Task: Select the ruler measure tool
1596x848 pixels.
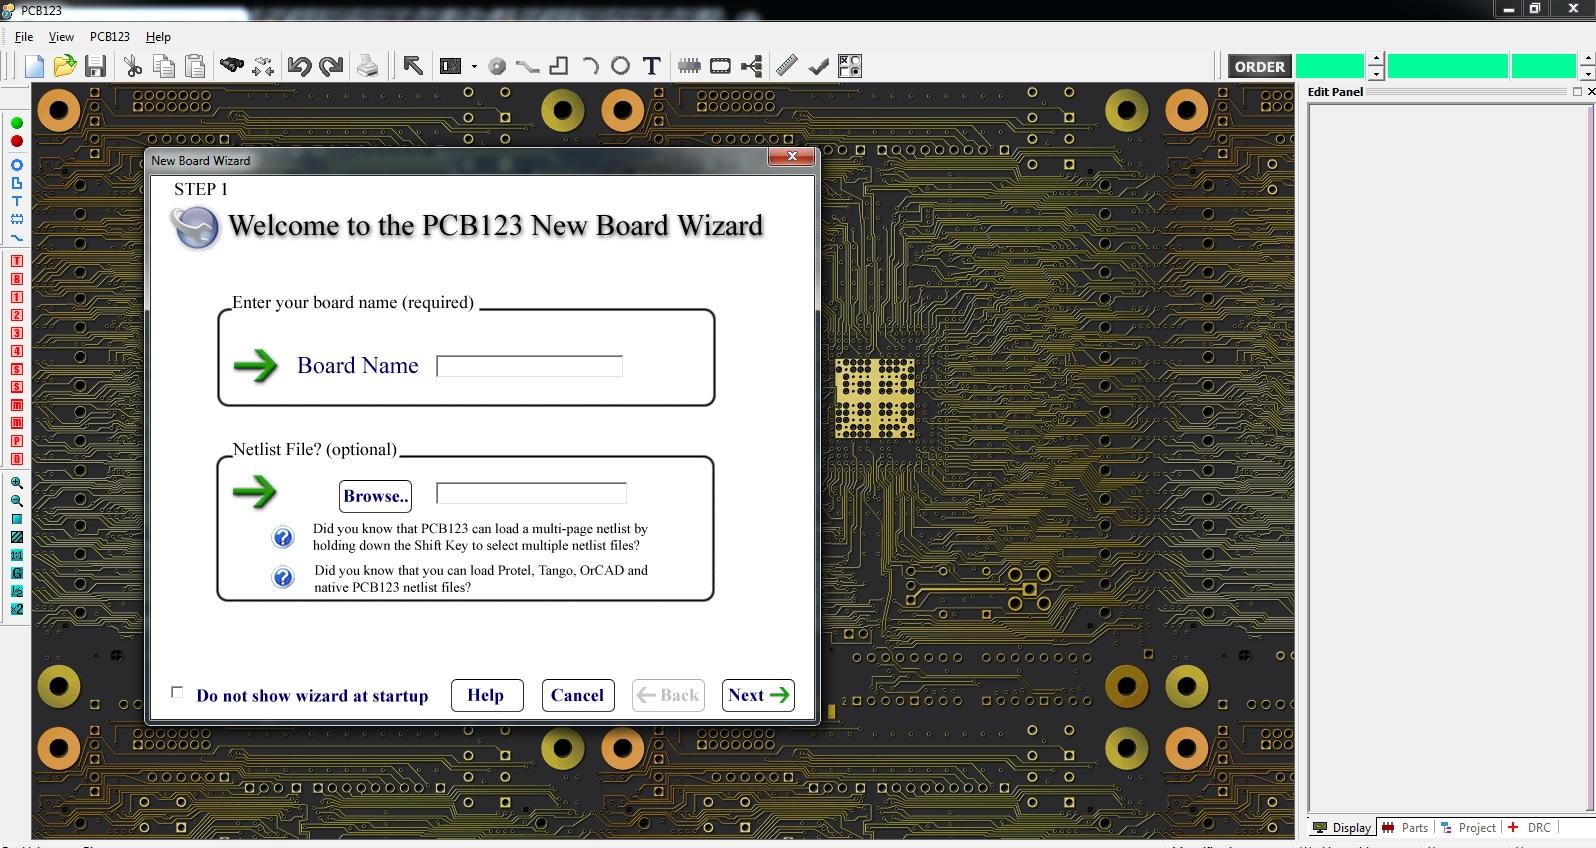Action: click(787, 66)
